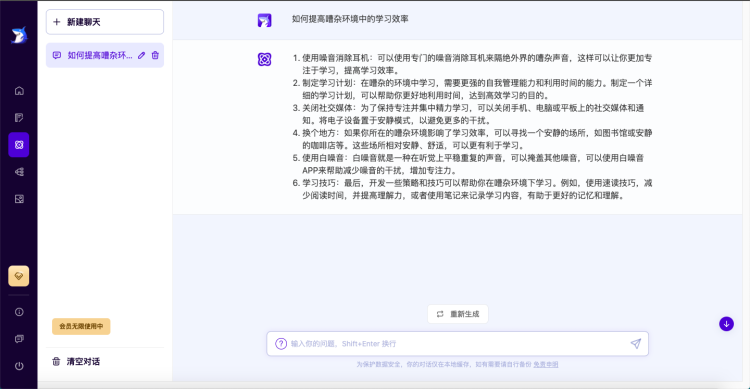Select the 如何提高嘈杂环... chat entry
The image size is (750, 389).
coord(105,56)
